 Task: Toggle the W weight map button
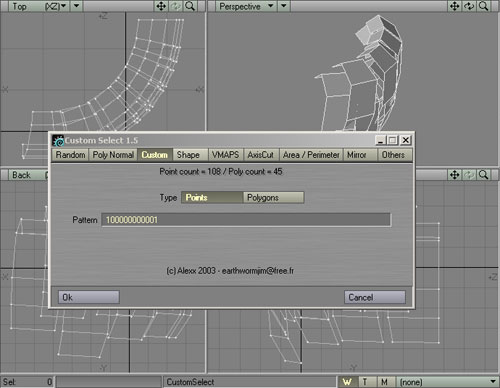pyautogui.click(x=347, y=382)
